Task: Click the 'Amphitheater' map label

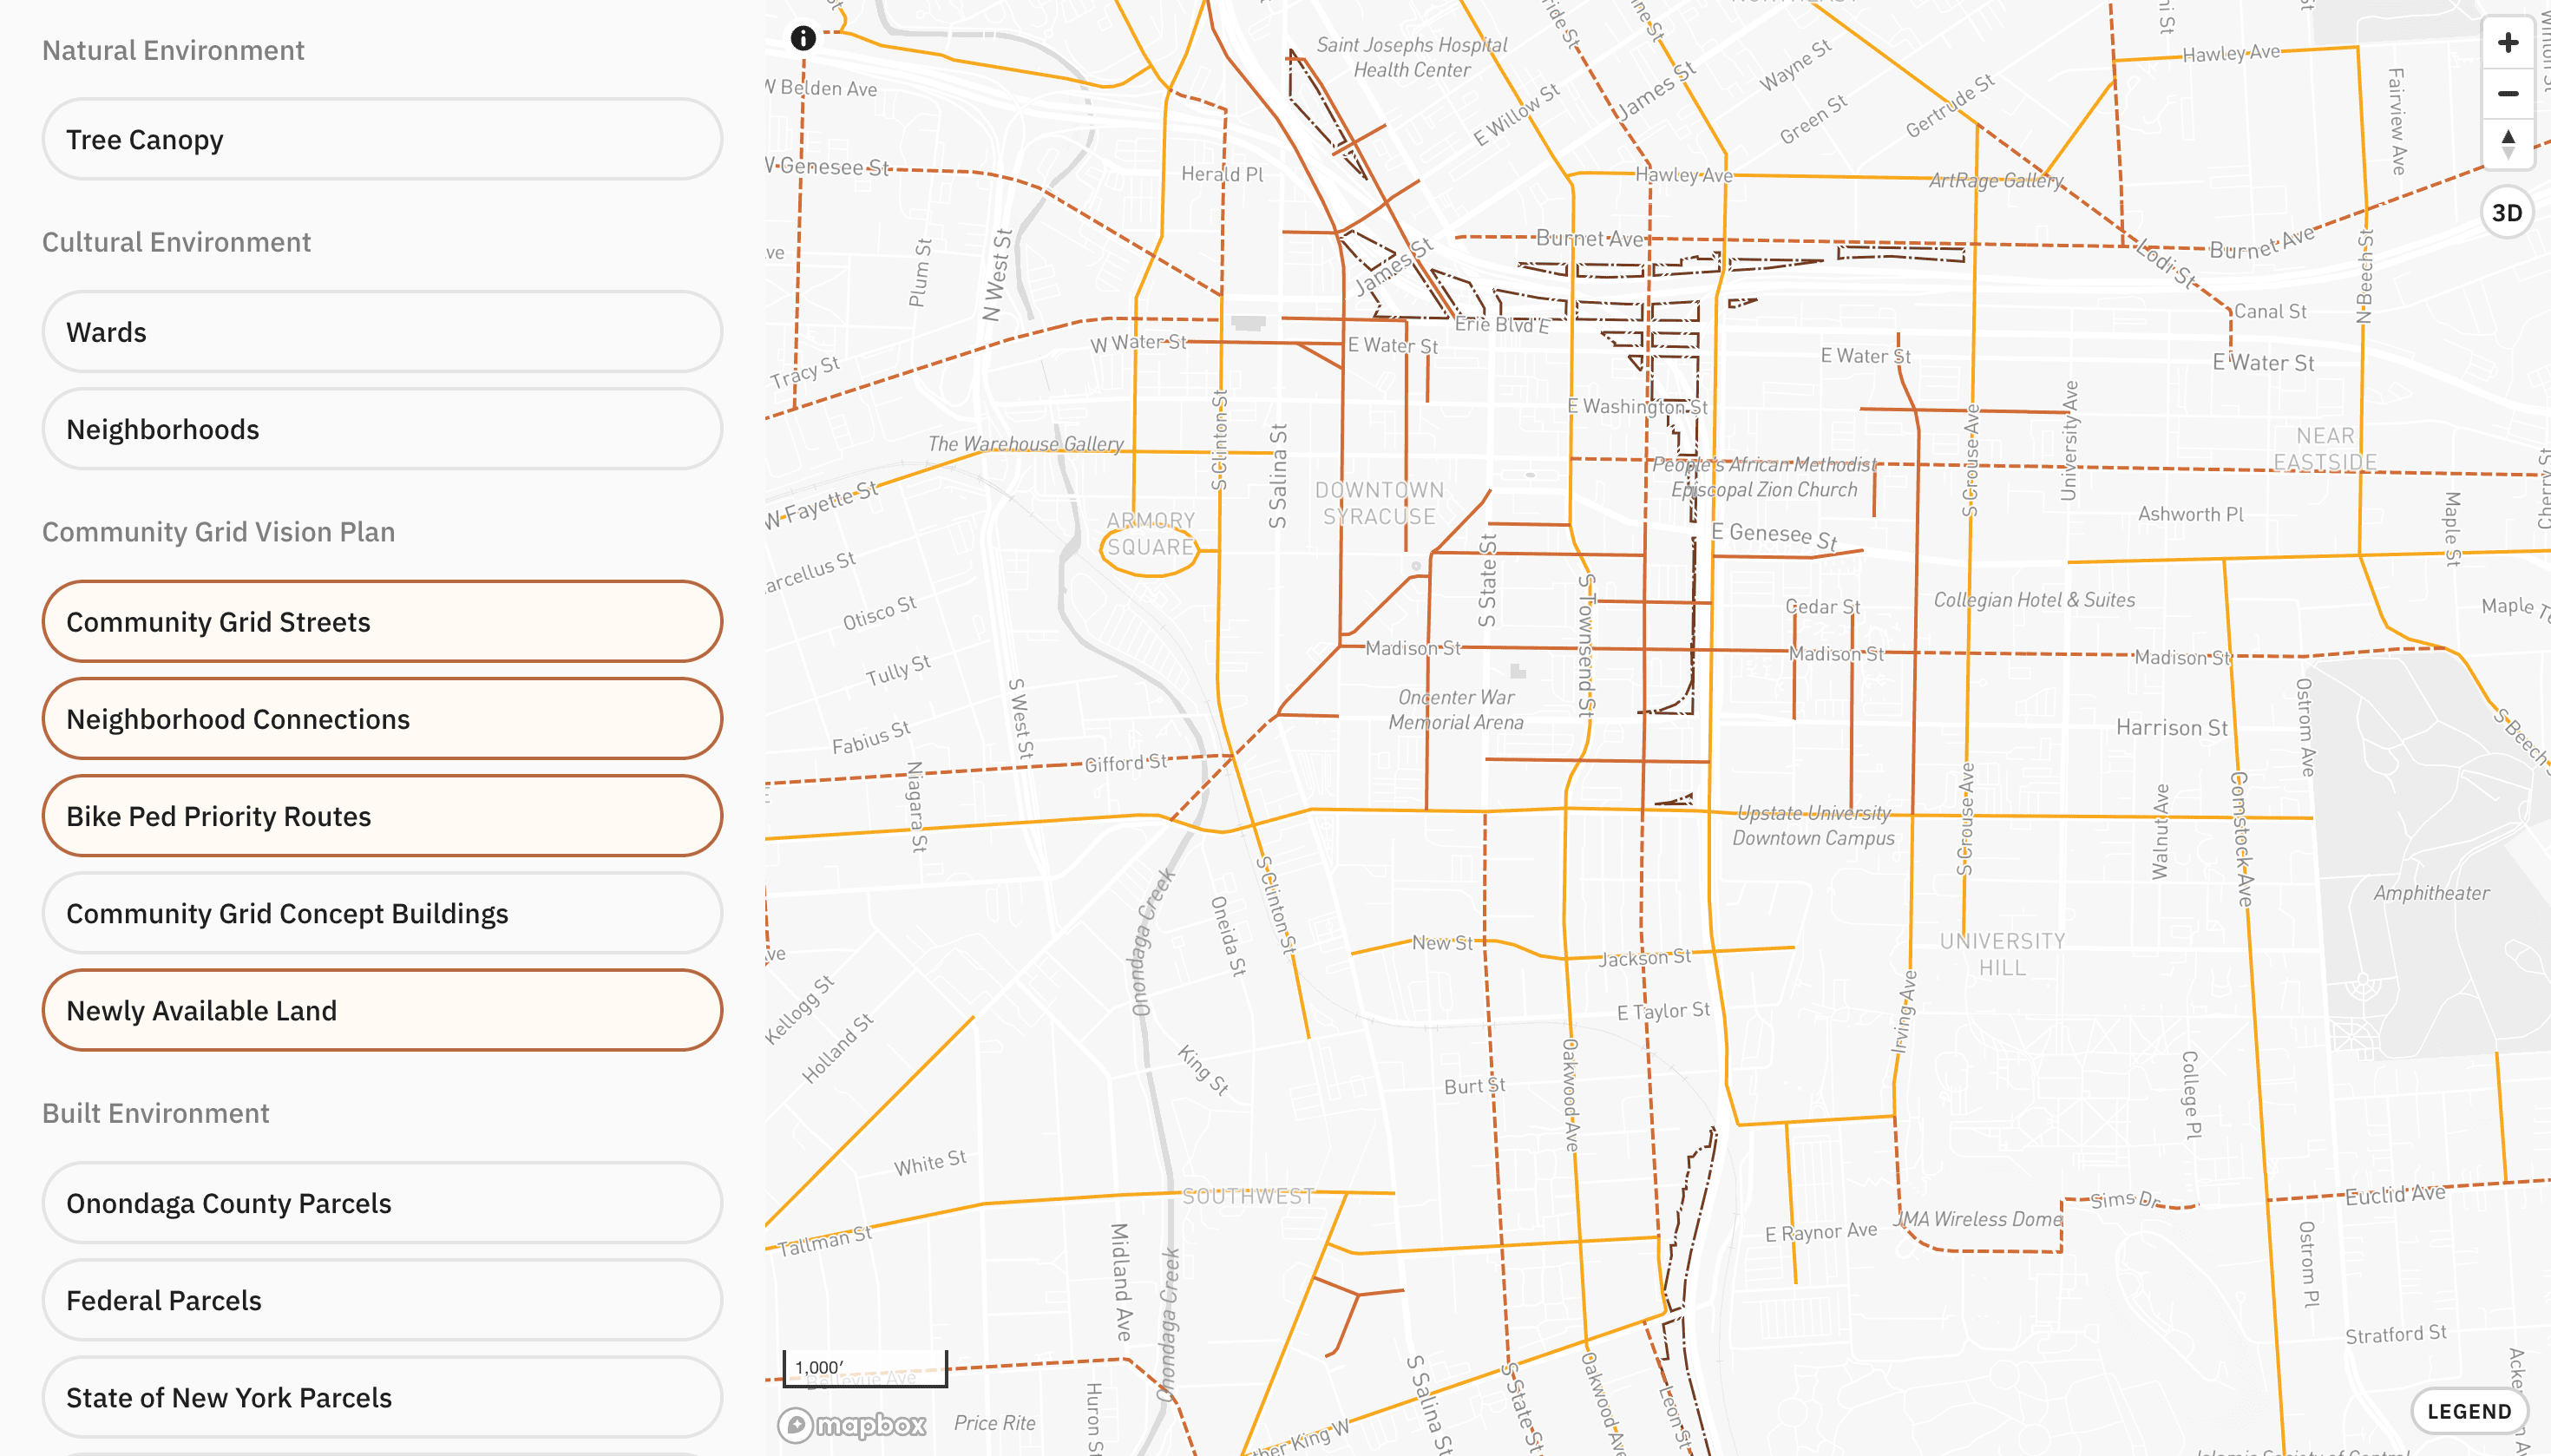Action: point(2431,893)
